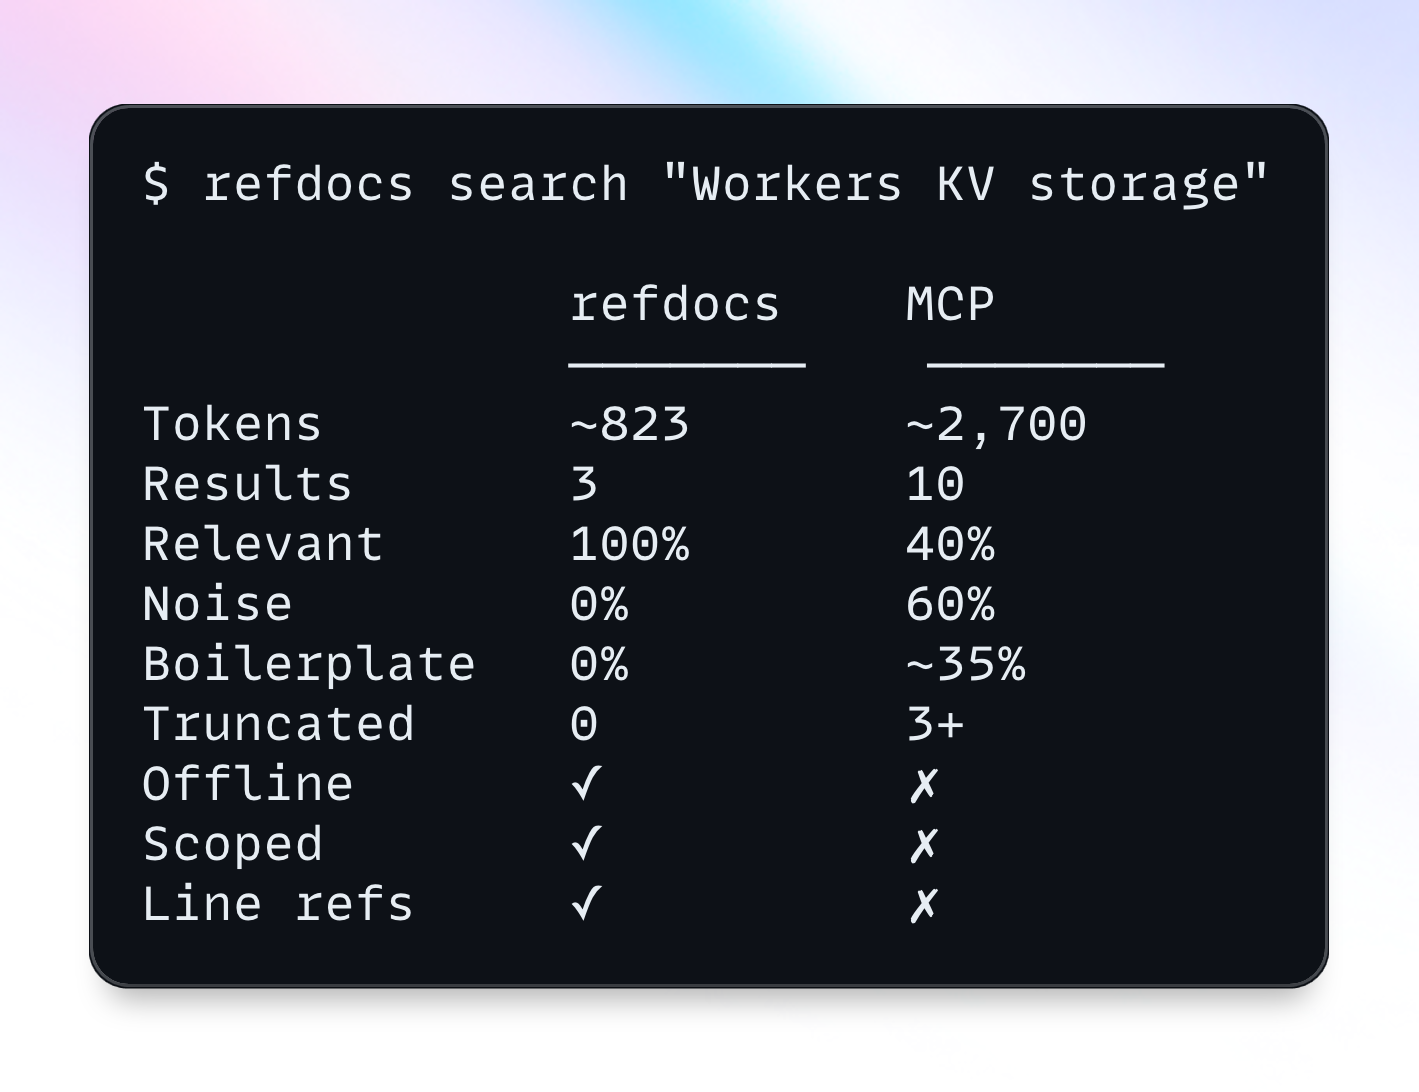
Task: Click the MCP Results value 10
Action: (x=935, y=484)
